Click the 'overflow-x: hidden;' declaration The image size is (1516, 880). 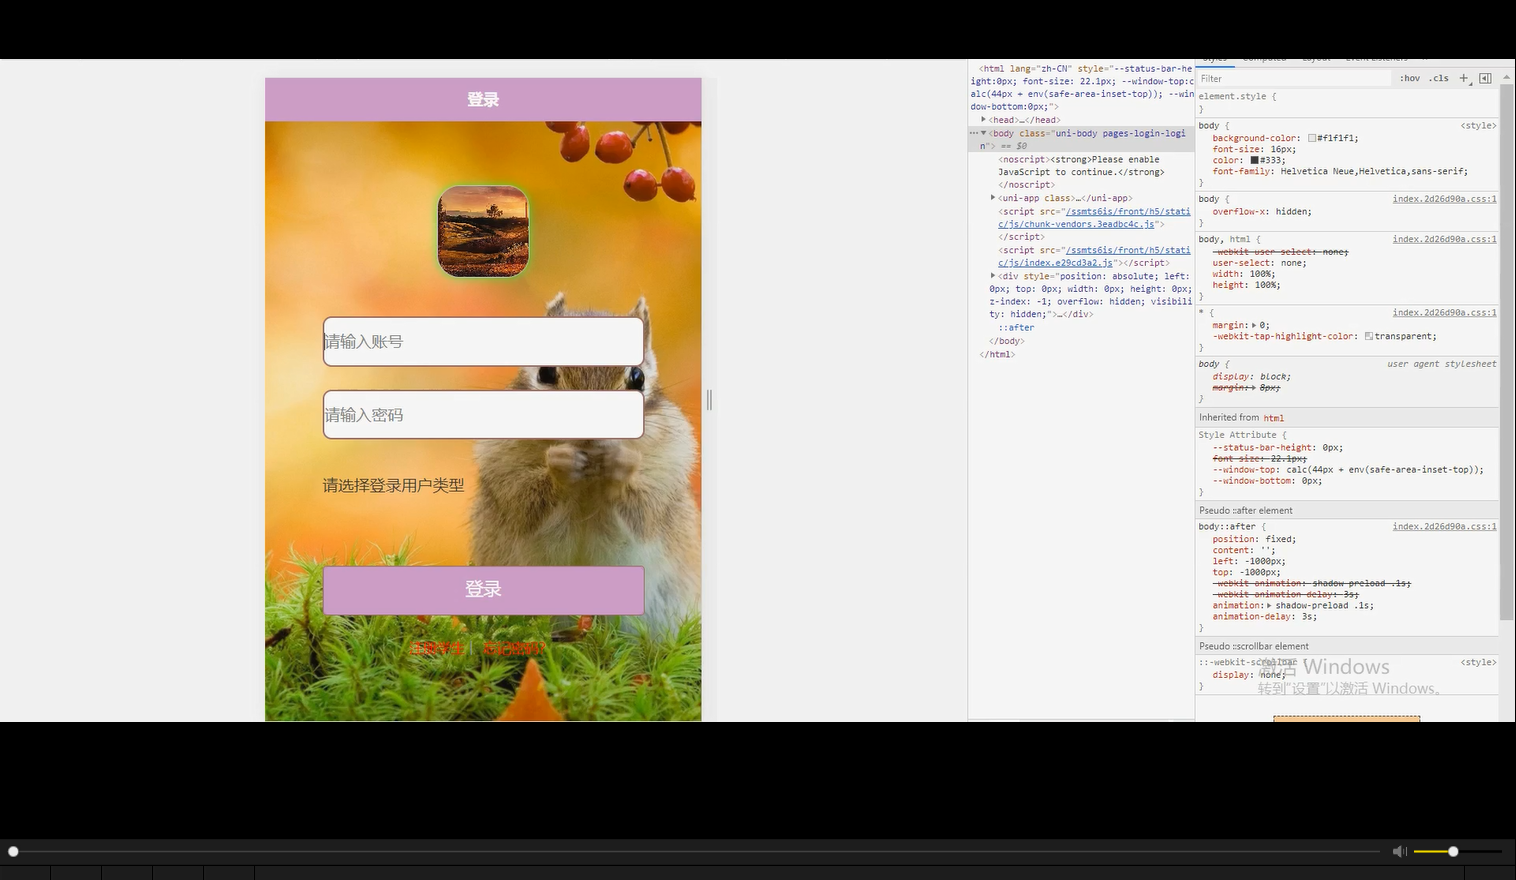click(1262, 211)
